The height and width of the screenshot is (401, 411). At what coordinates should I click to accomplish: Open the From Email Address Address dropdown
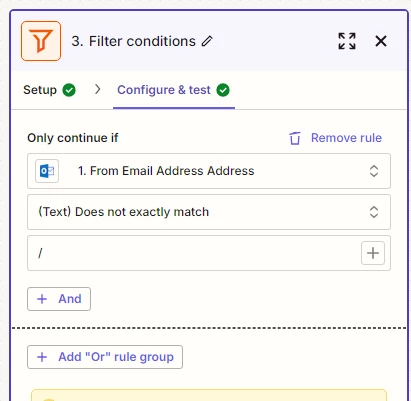209,171
